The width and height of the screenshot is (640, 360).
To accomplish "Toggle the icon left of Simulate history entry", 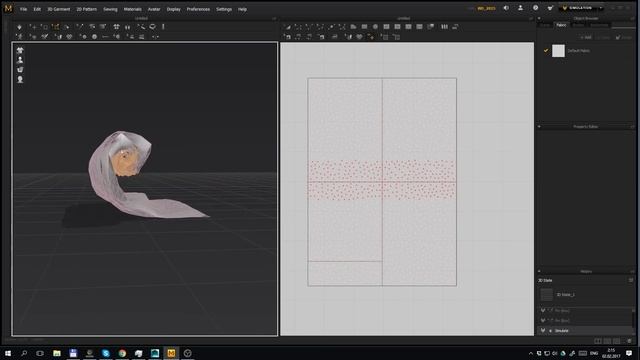I will point(543,331).
